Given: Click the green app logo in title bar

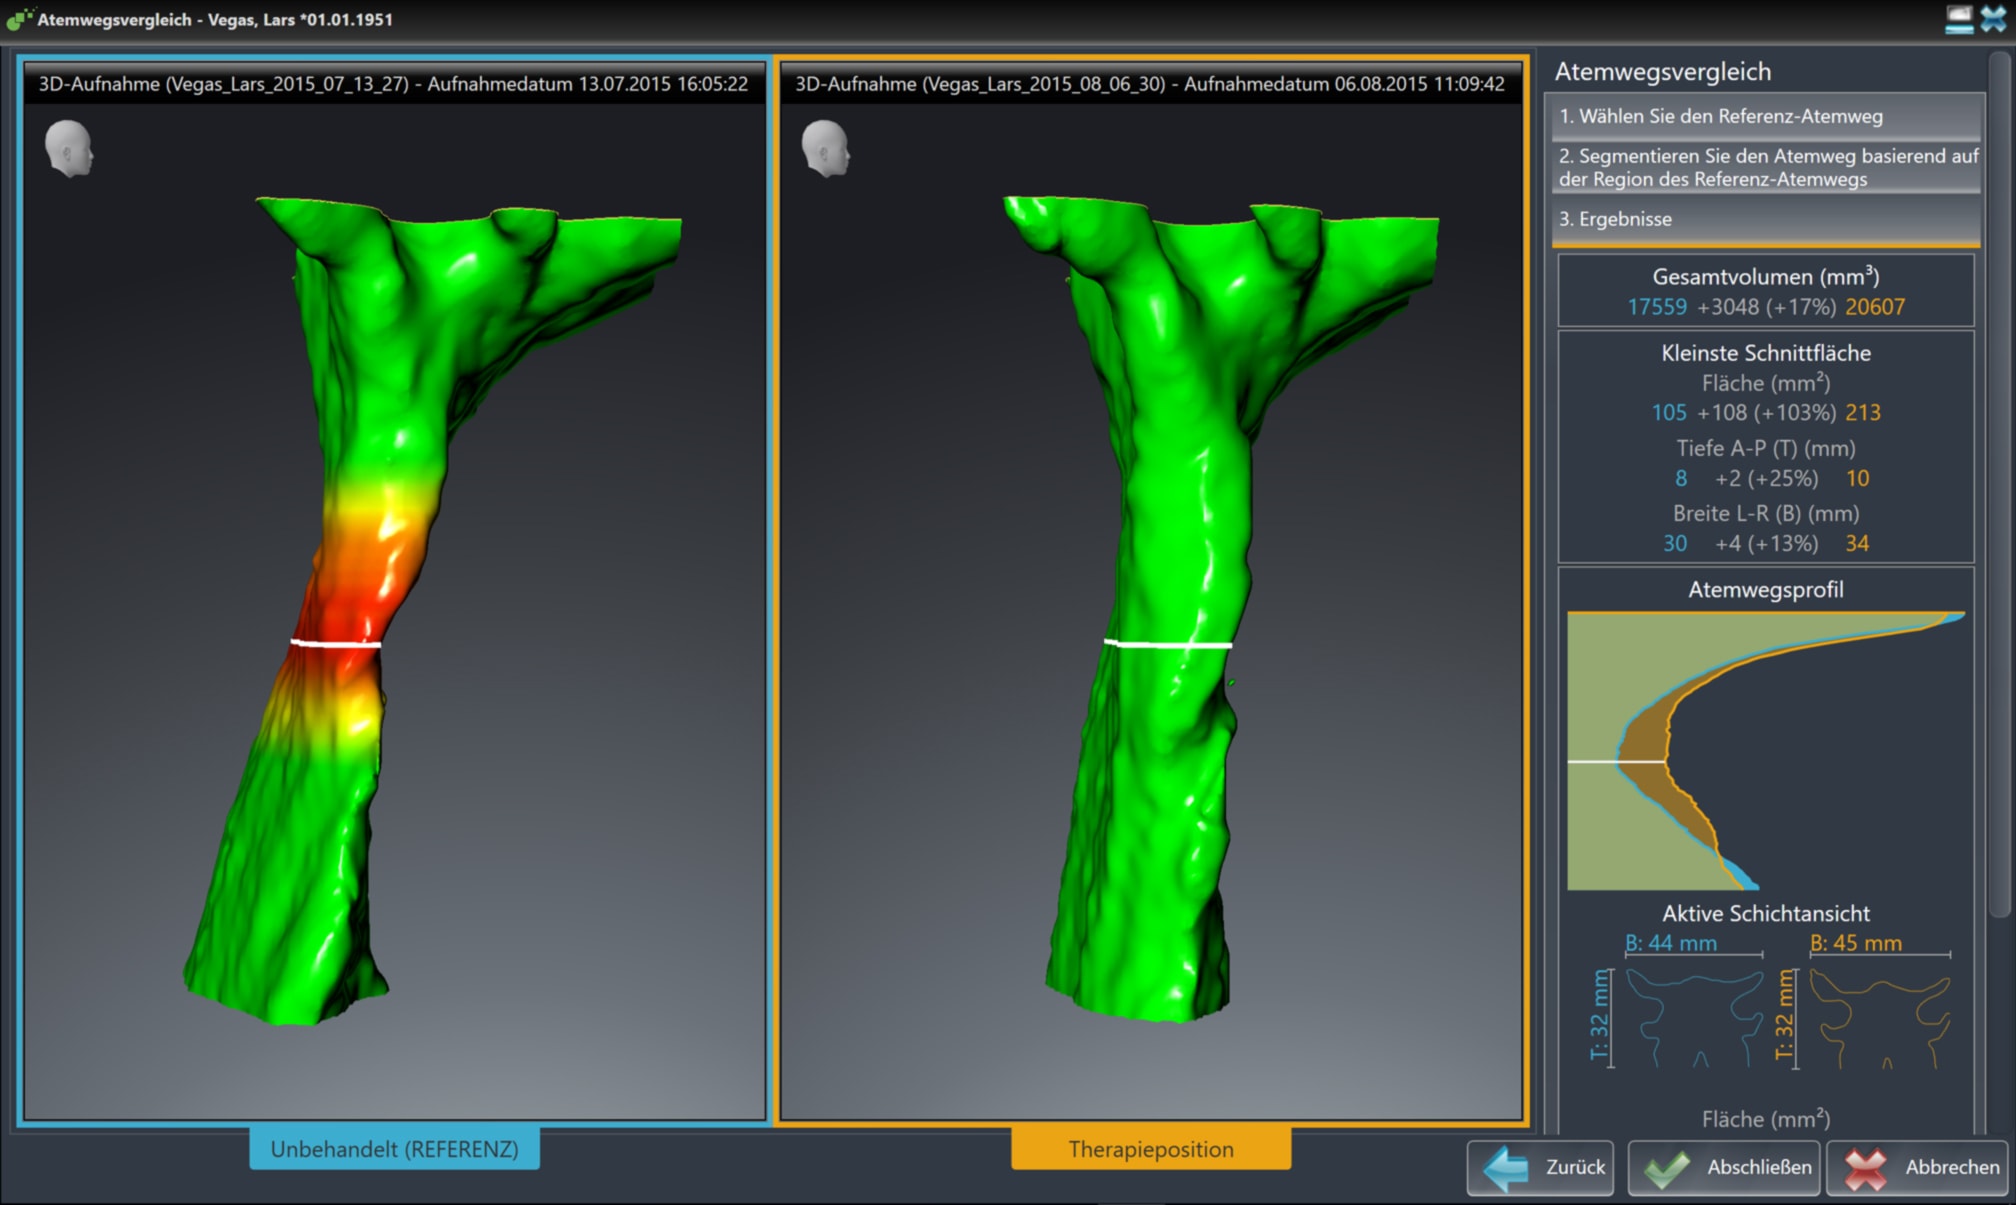Looking at the screenshot, I should tap(18, 19).
